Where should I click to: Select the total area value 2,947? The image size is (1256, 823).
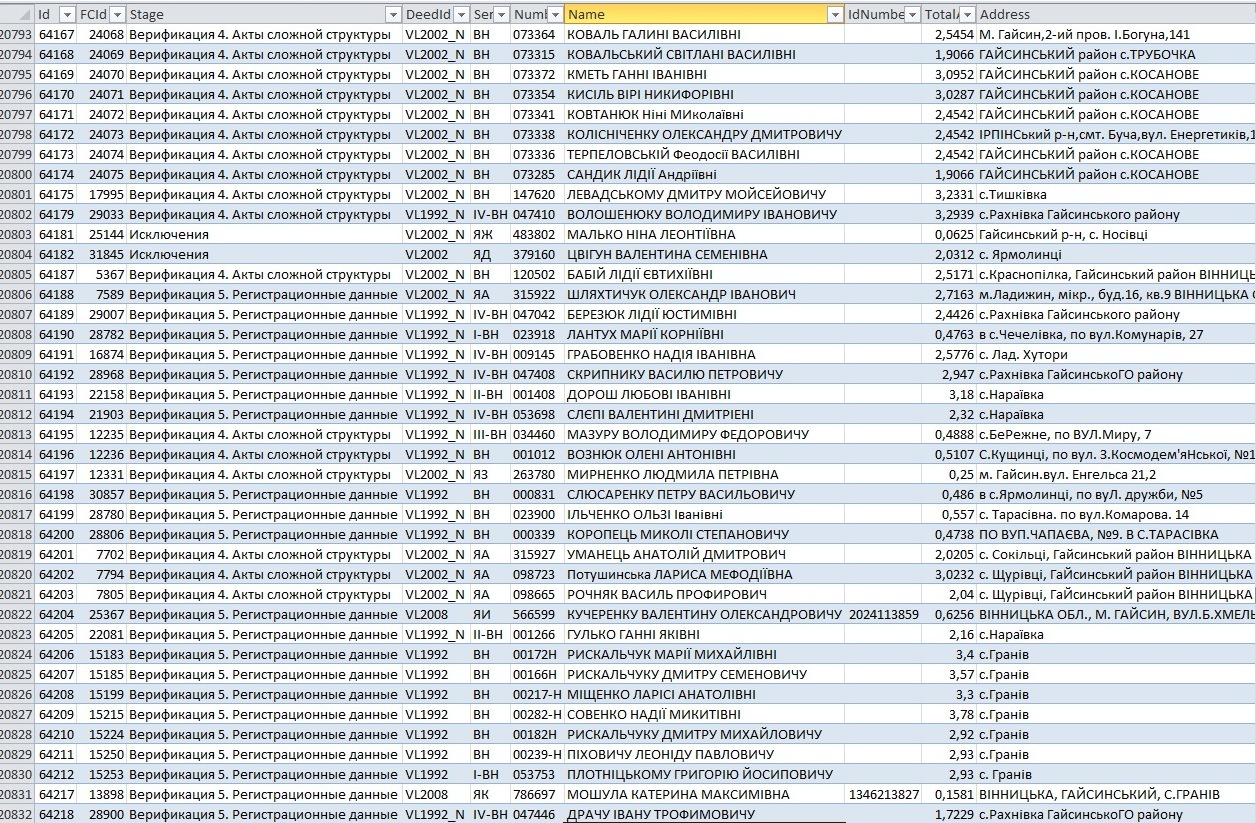[x=949, y=375]
